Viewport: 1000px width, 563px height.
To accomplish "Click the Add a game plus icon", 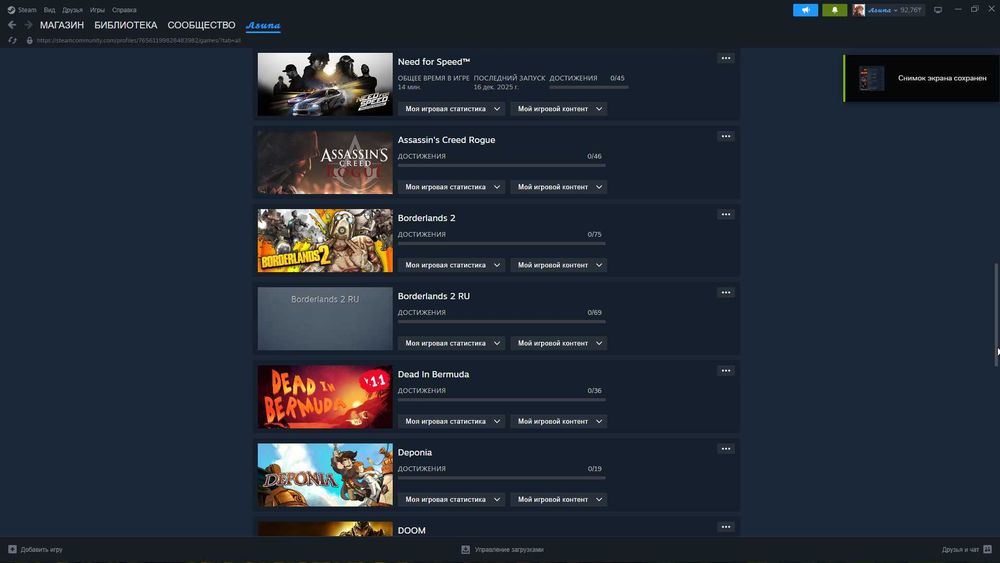I will click(12, 549).
